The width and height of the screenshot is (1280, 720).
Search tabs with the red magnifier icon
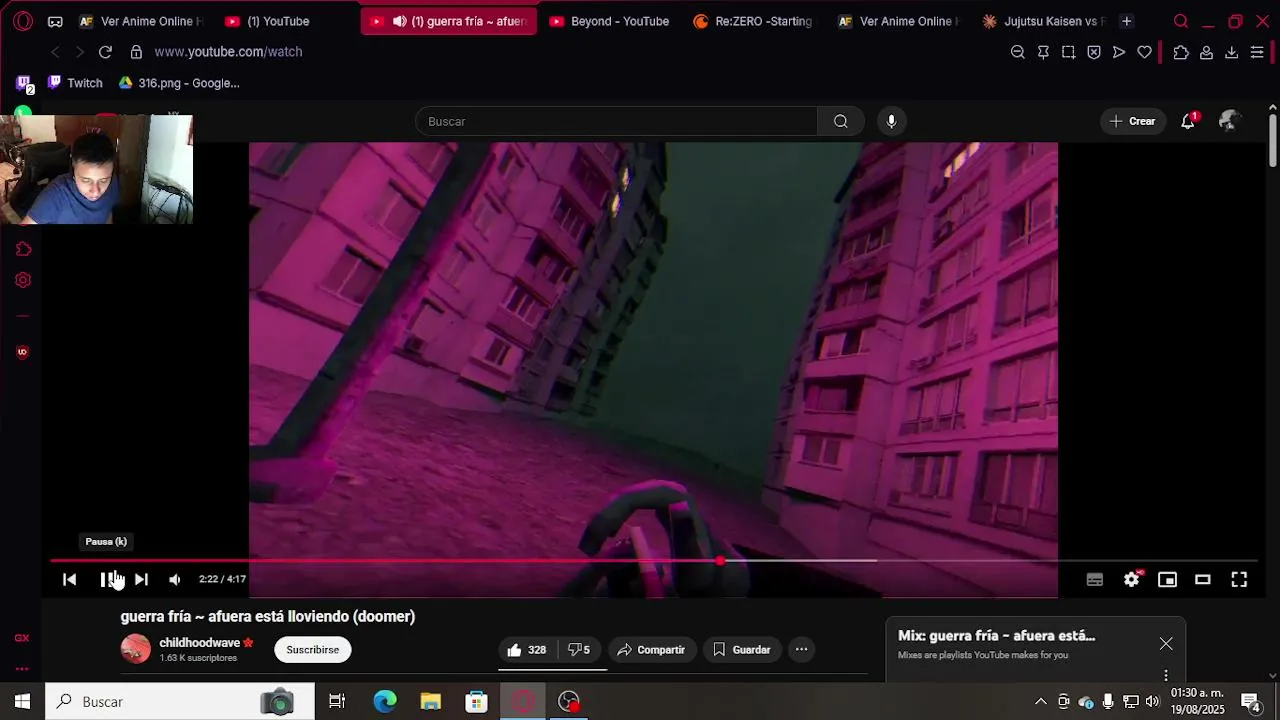click(x=1181, y=21)
